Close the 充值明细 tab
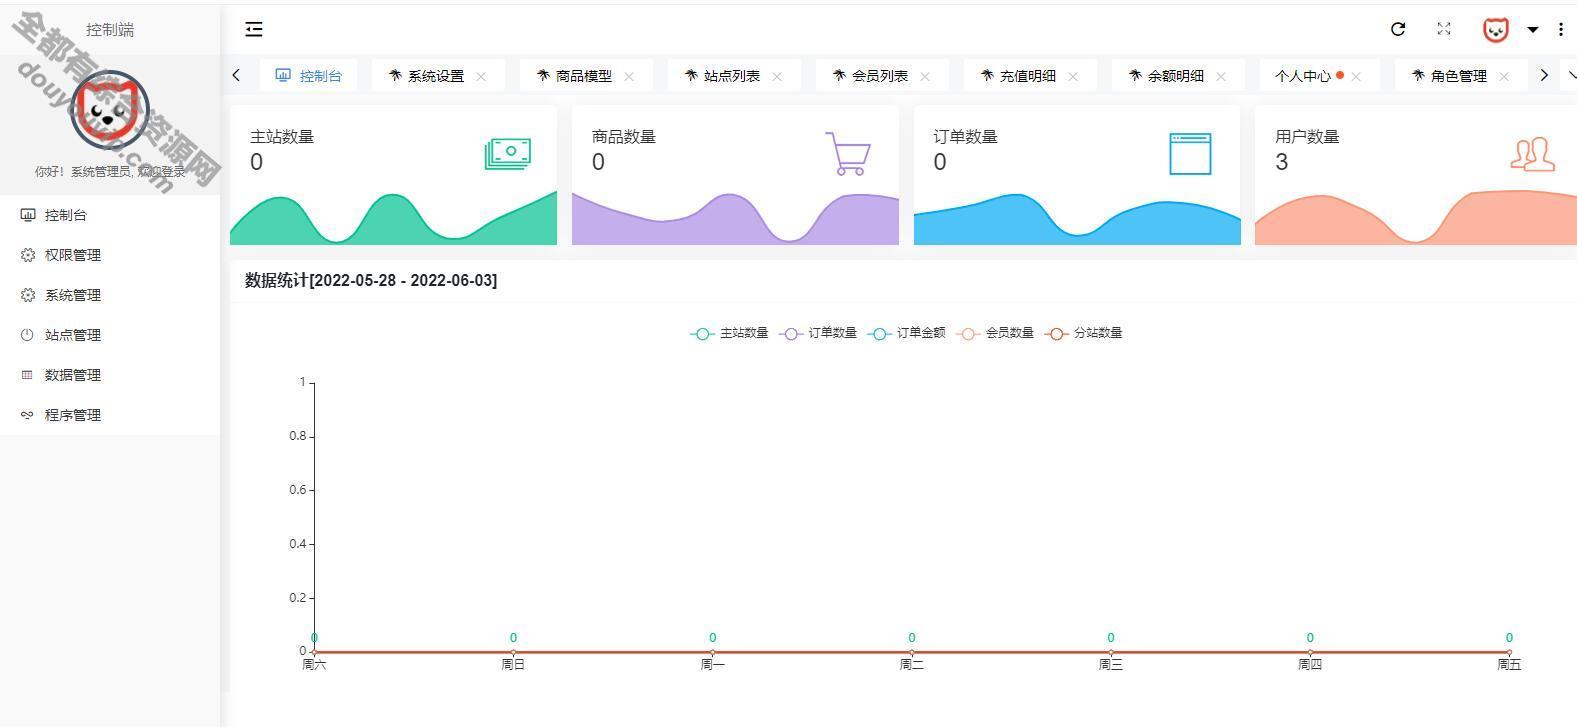The width and height of the screenshot is (1577, 727). 1073,76
